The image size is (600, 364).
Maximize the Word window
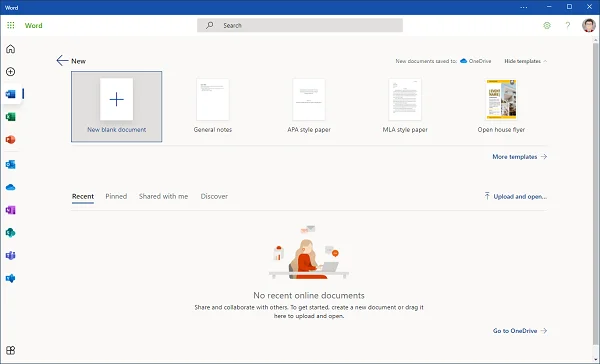tap(569, 7)
